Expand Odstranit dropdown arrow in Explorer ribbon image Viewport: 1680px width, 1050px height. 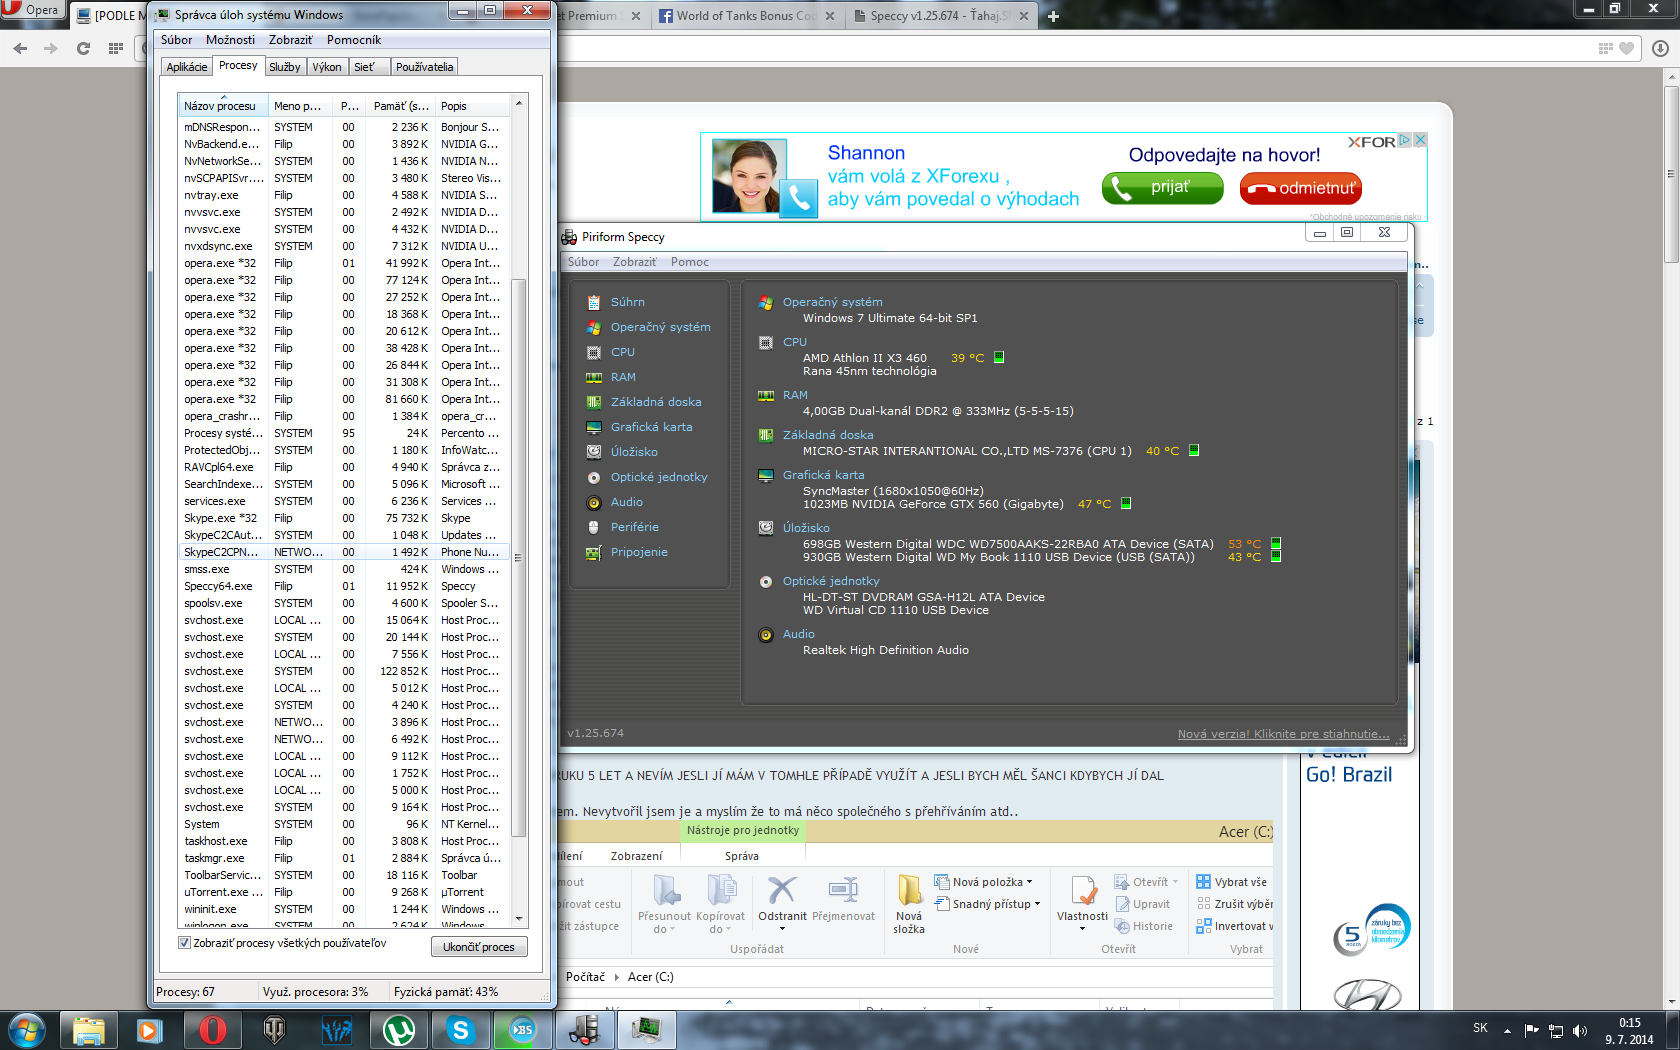[782, 929]
